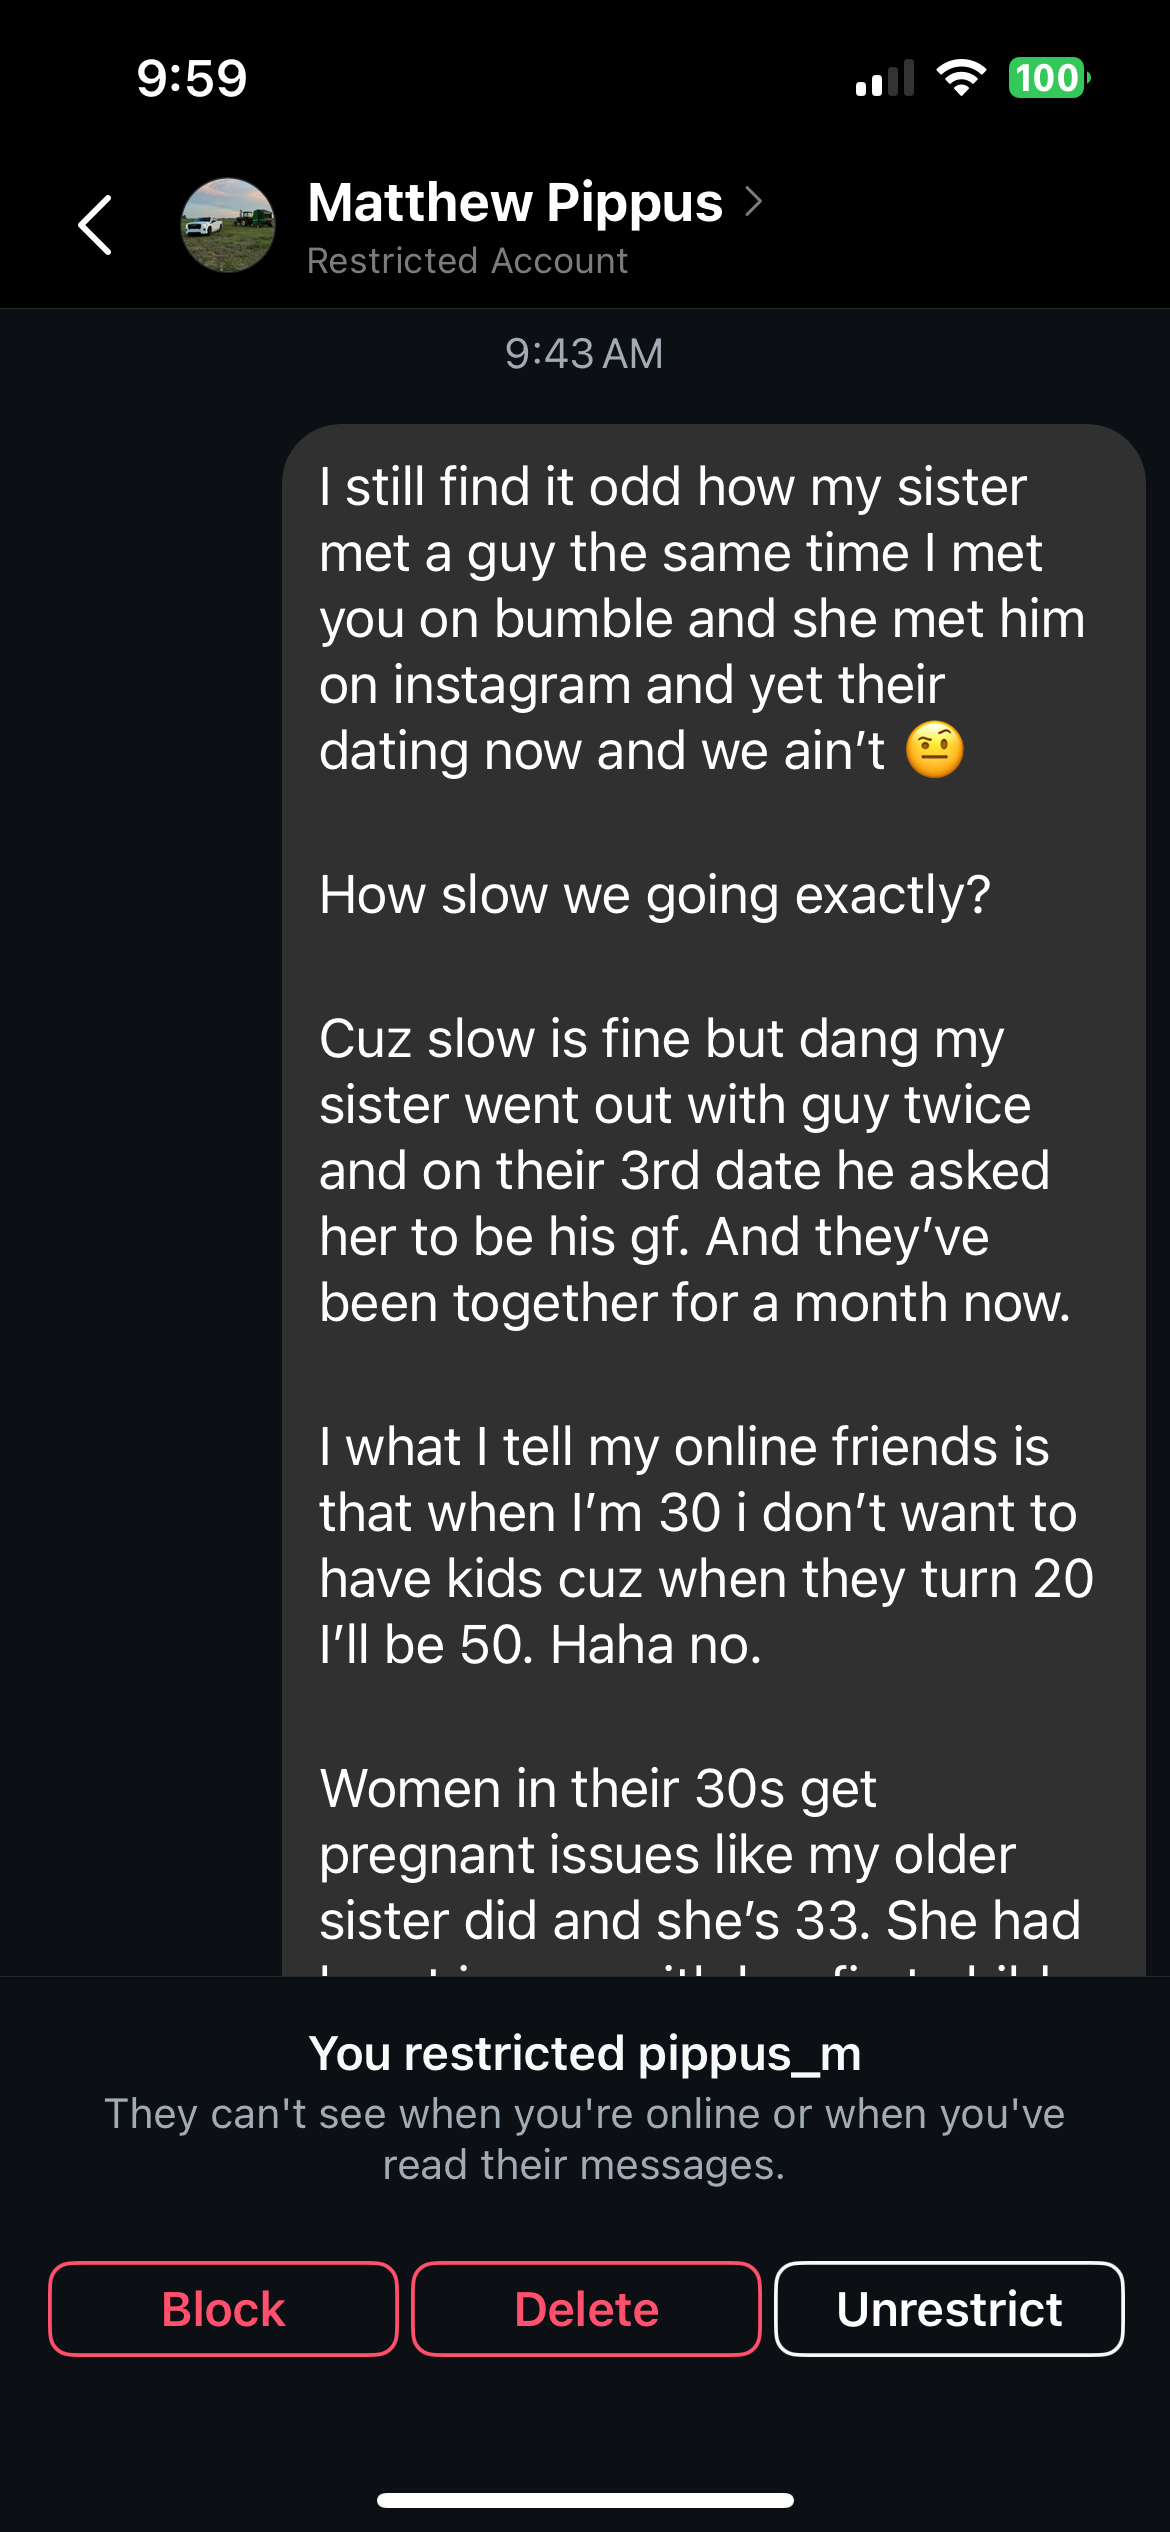1170x2532 pixels.
Task: Tap the "Women in their 30s" paragraph
Action: 699,1855
